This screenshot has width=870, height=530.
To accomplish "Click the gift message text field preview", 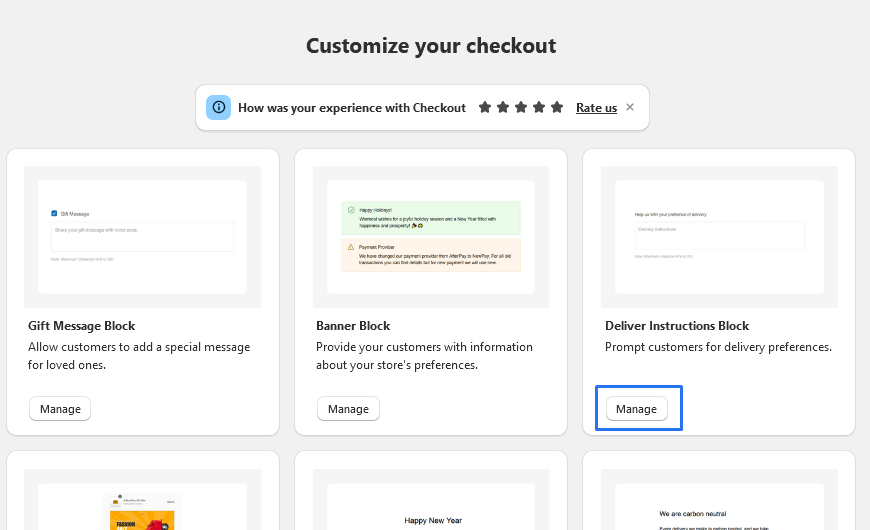I will 142,236.
